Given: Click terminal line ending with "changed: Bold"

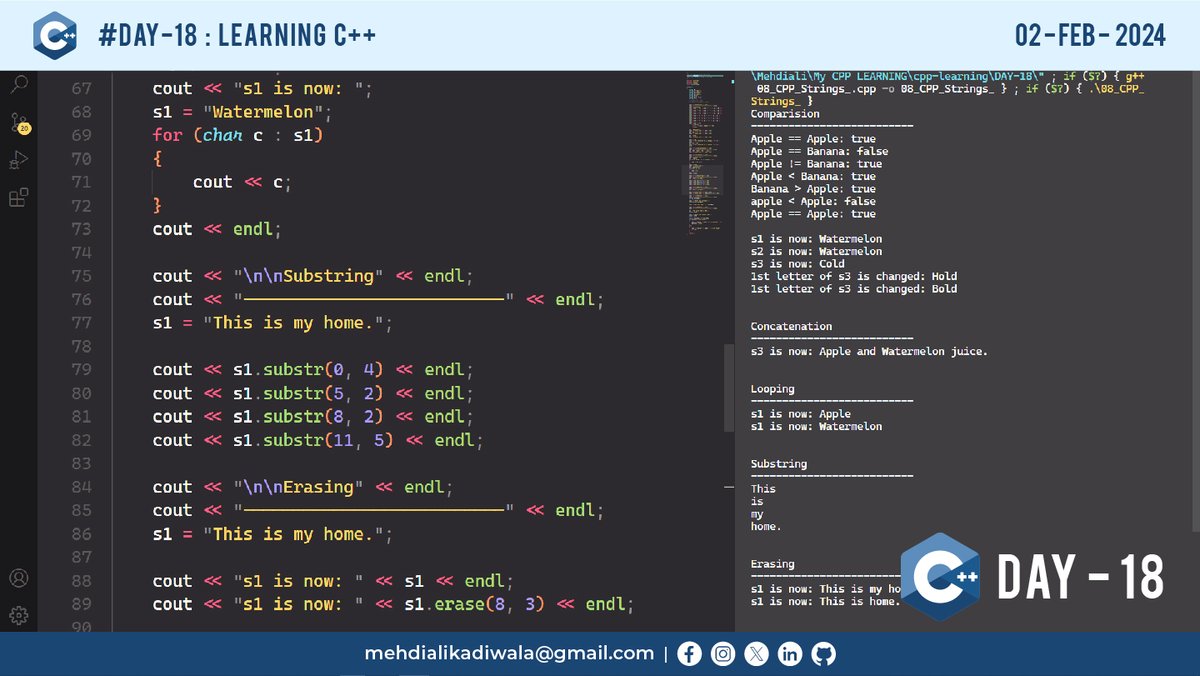Looking at the screenshot, I should point(854,289).
